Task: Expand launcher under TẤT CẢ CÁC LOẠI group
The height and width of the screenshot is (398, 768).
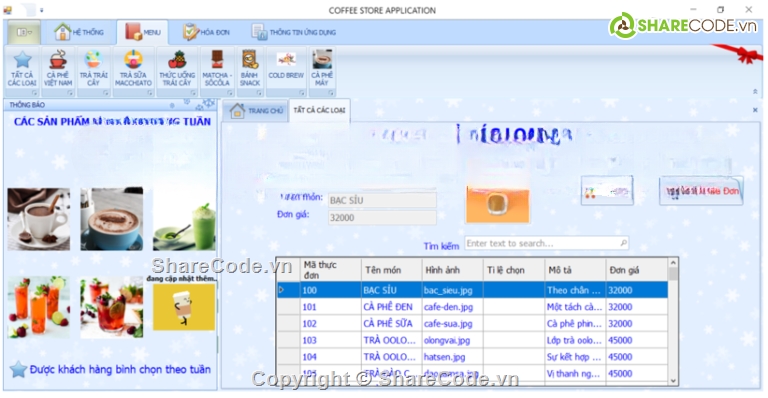Action: [34, 93]
